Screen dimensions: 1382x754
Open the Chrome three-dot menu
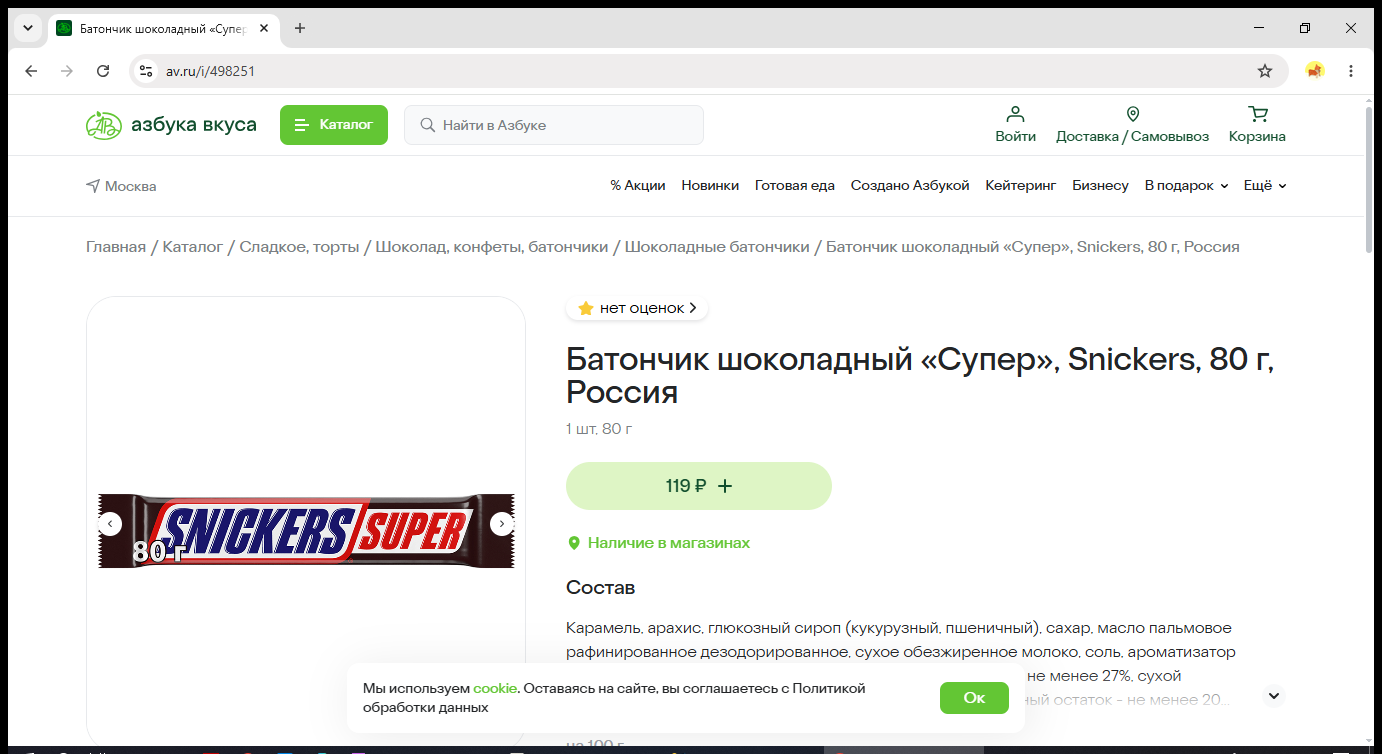[x=1351, y=71]
